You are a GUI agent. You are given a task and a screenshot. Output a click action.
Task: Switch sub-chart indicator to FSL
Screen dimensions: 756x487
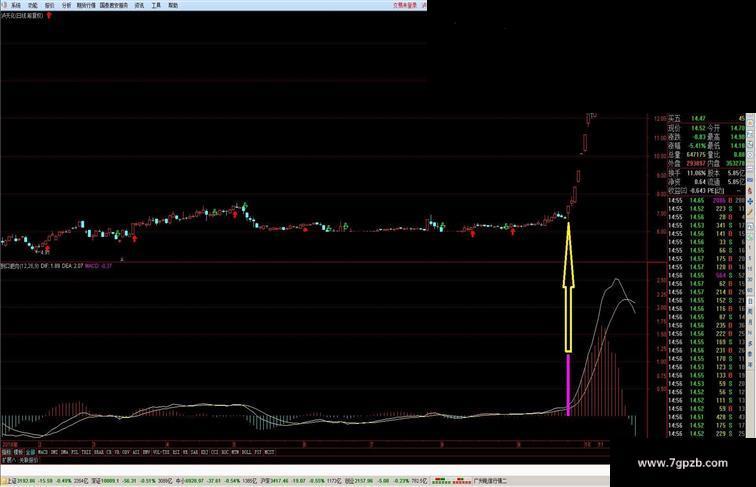point(75,452)
